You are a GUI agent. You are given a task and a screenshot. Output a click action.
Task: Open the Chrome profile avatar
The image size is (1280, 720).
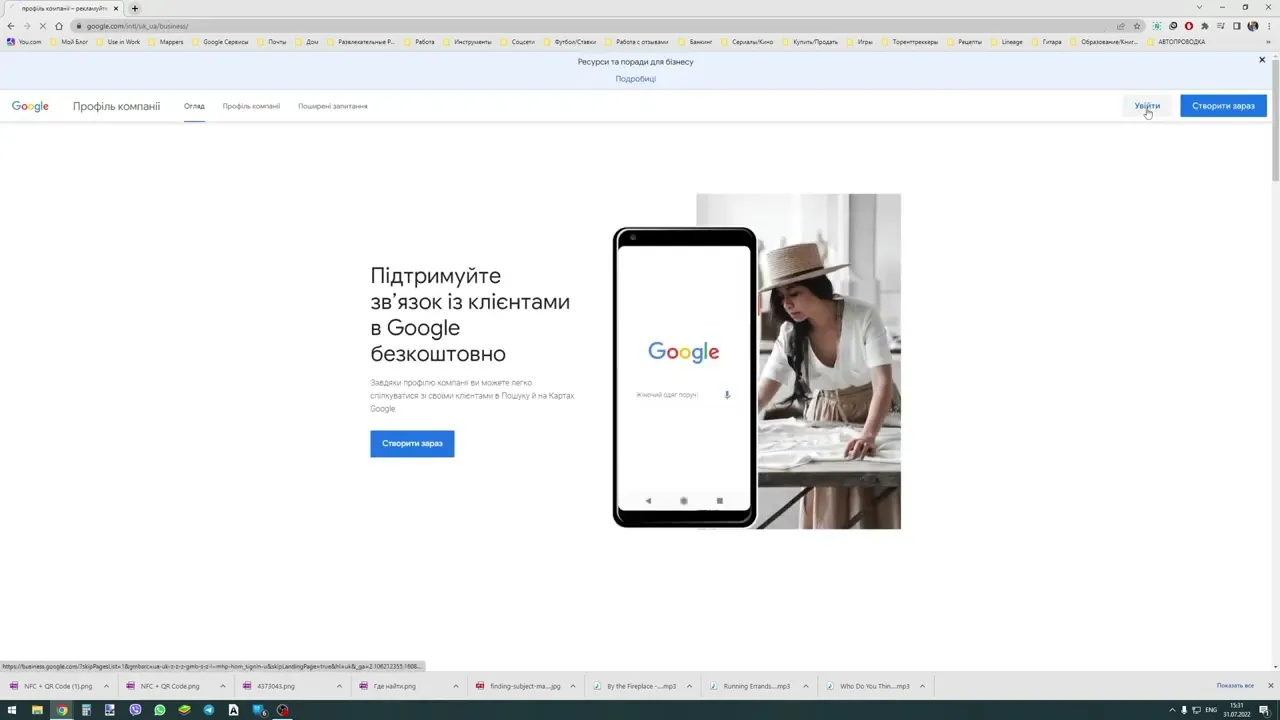(x=1253, y=26)
